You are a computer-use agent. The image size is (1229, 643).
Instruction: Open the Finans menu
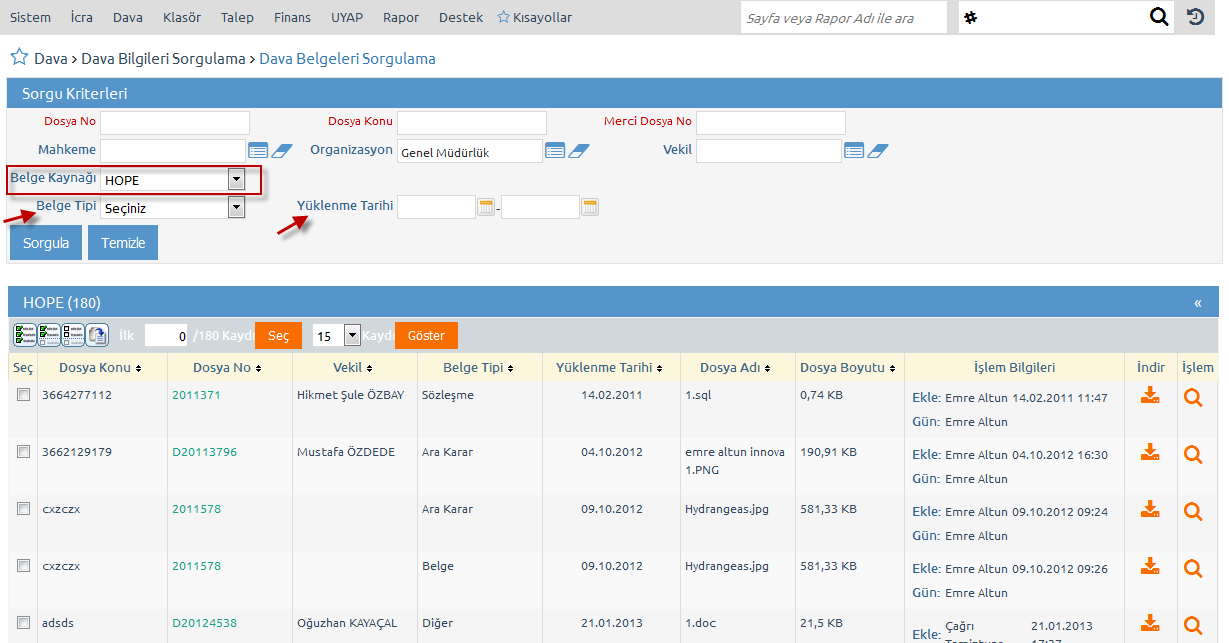pos(293,17)
